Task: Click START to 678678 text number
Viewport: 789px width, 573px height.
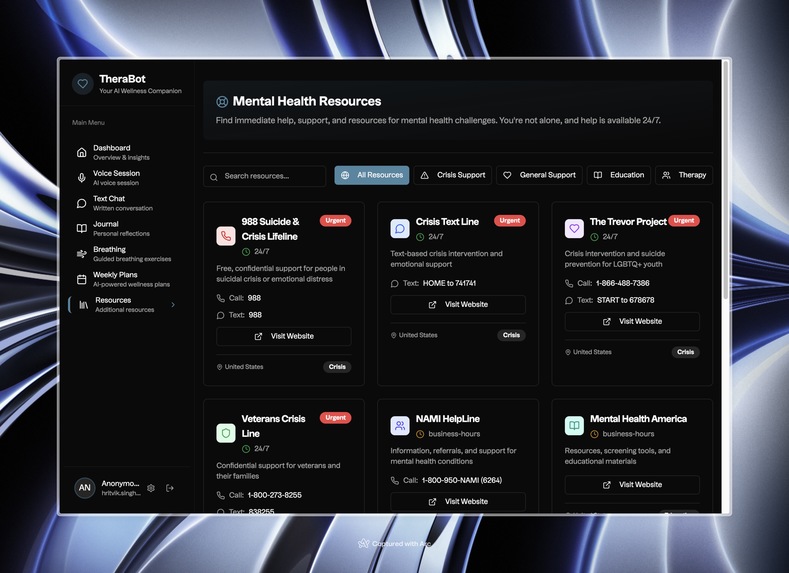Action: coord(625,300)
